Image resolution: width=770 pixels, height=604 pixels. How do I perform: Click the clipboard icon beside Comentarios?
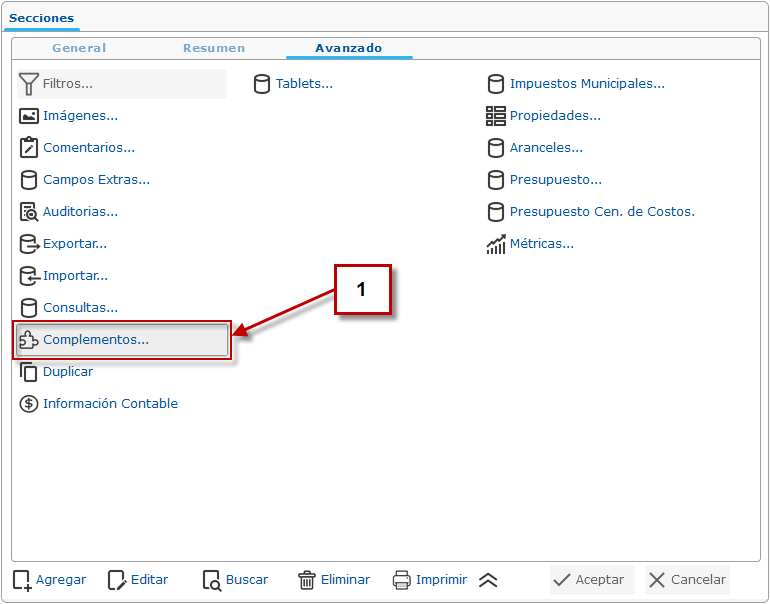coord(28,147)
